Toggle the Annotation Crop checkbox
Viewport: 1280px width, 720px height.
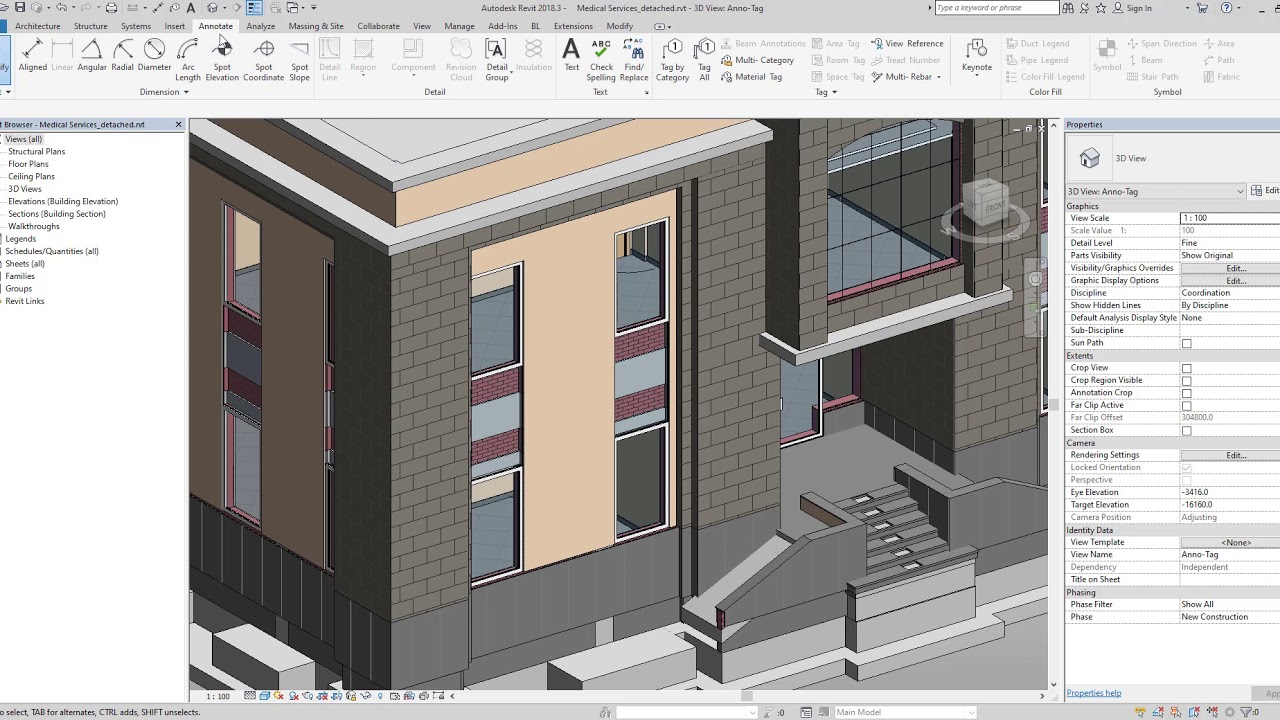point(1187,393)
